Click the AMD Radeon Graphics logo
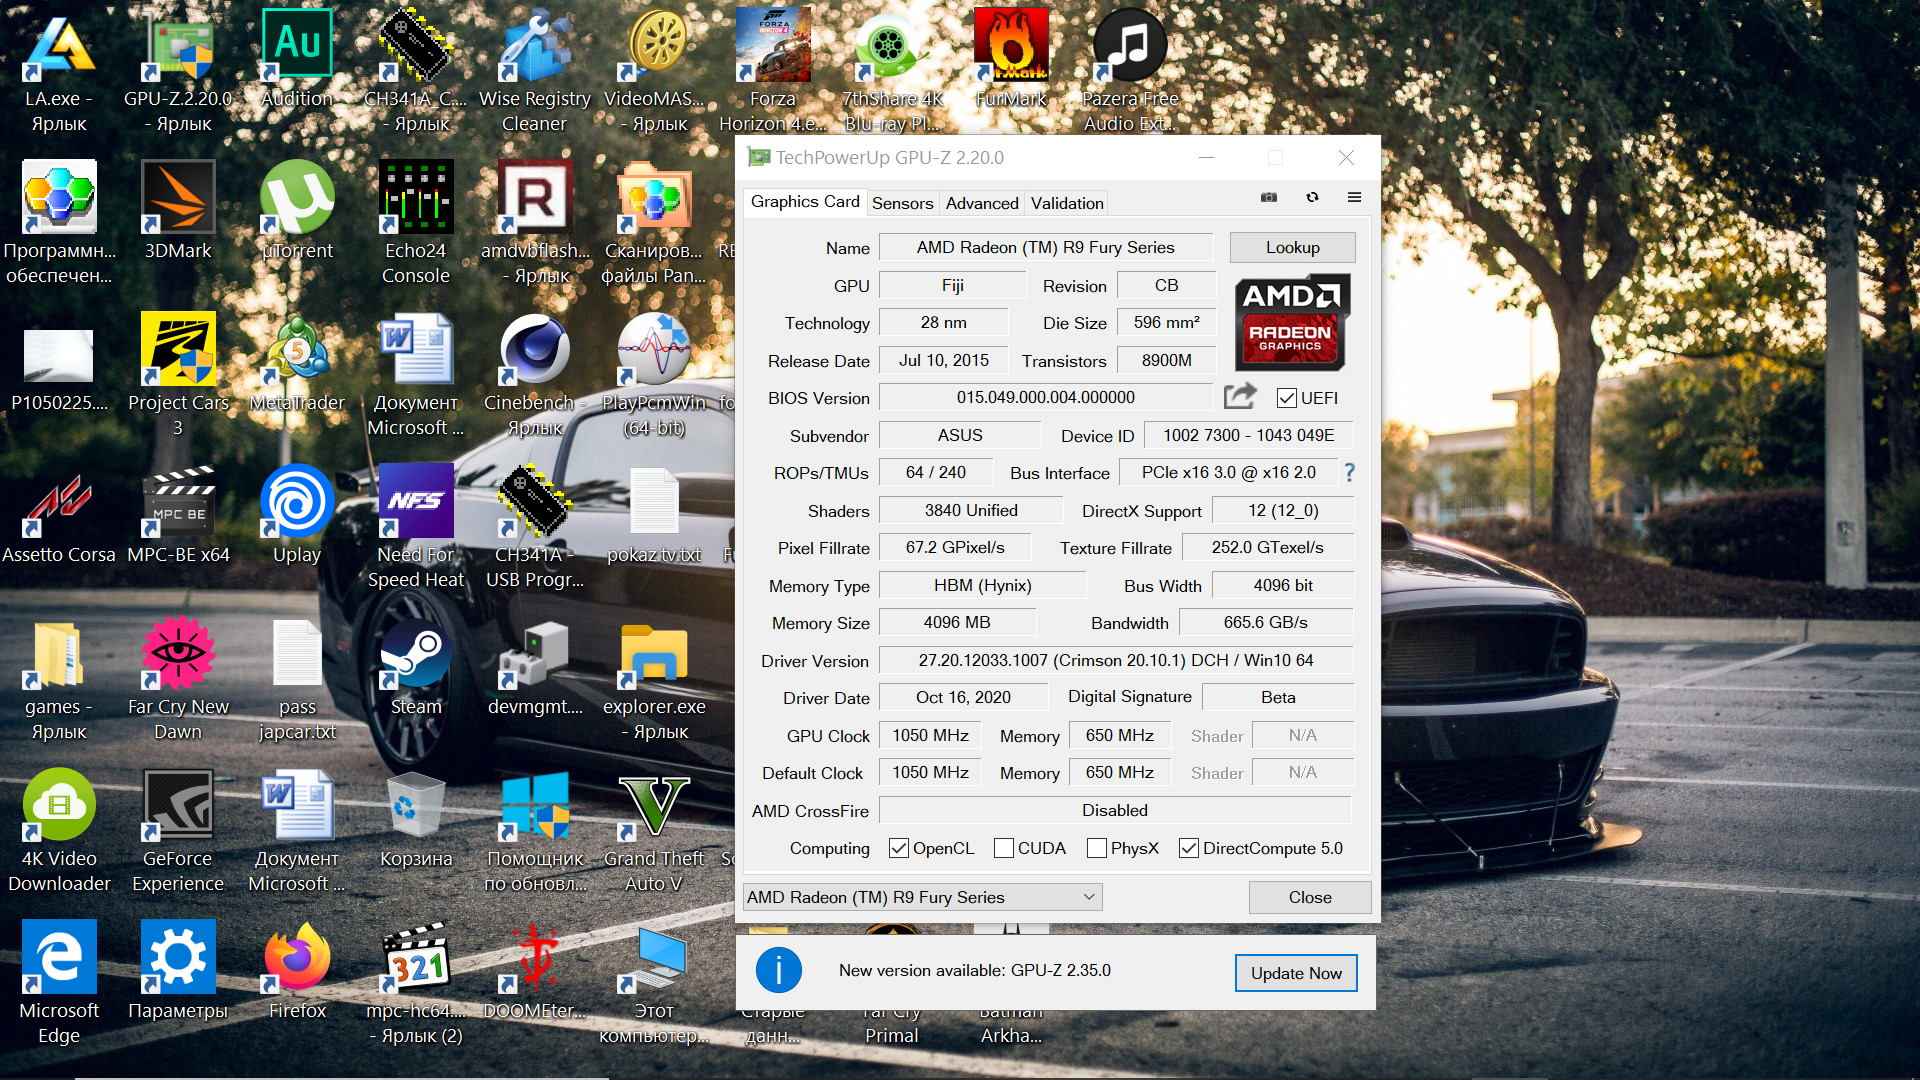Image resolution: width=1920 pixels, height=1080 pixels. pos(1292,322)
